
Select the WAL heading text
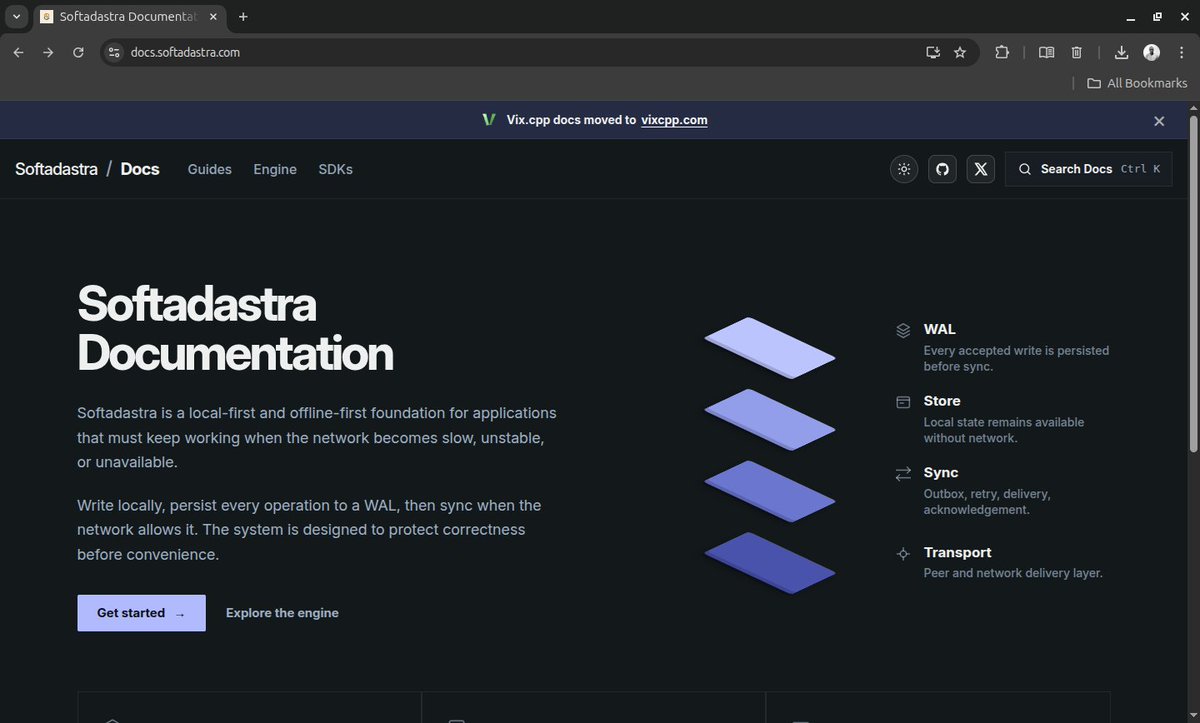click(x=940, y=329)
